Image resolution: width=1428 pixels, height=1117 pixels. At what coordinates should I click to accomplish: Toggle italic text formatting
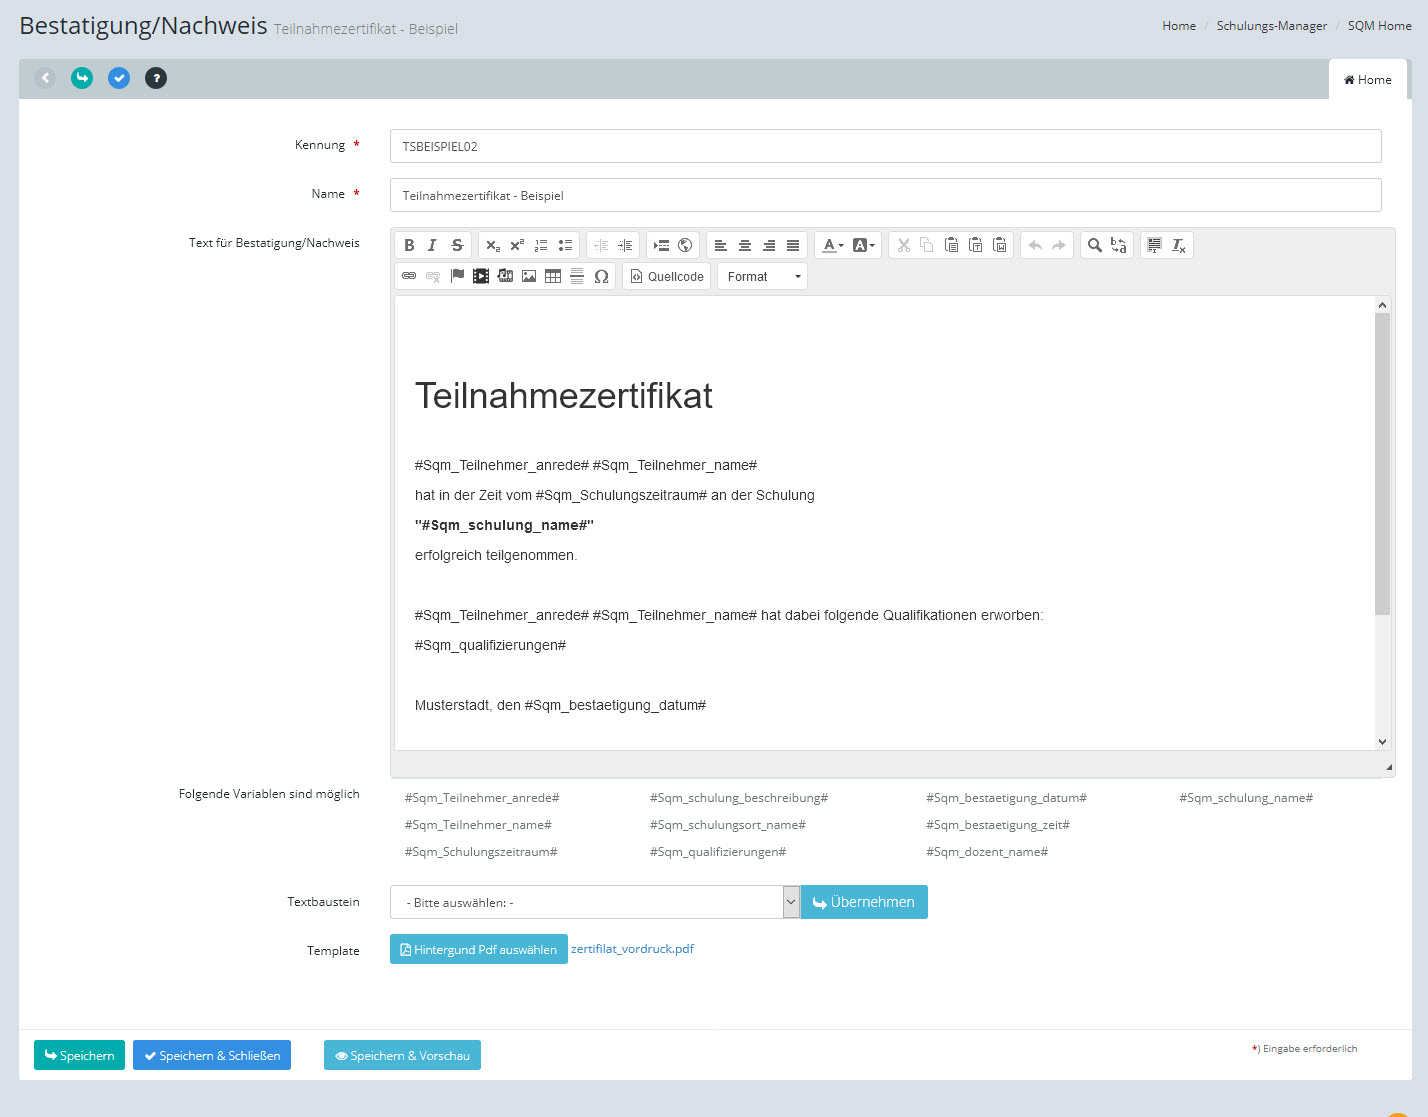point(432,245)
